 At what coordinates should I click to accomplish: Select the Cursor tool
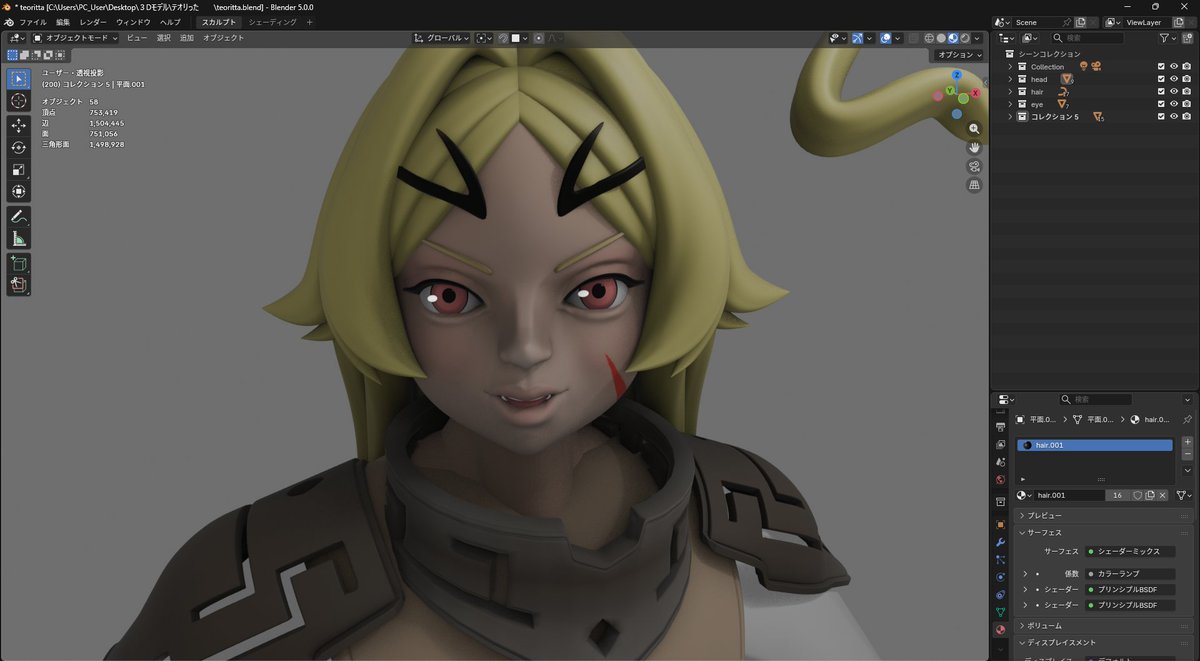[x=18, y=101]
